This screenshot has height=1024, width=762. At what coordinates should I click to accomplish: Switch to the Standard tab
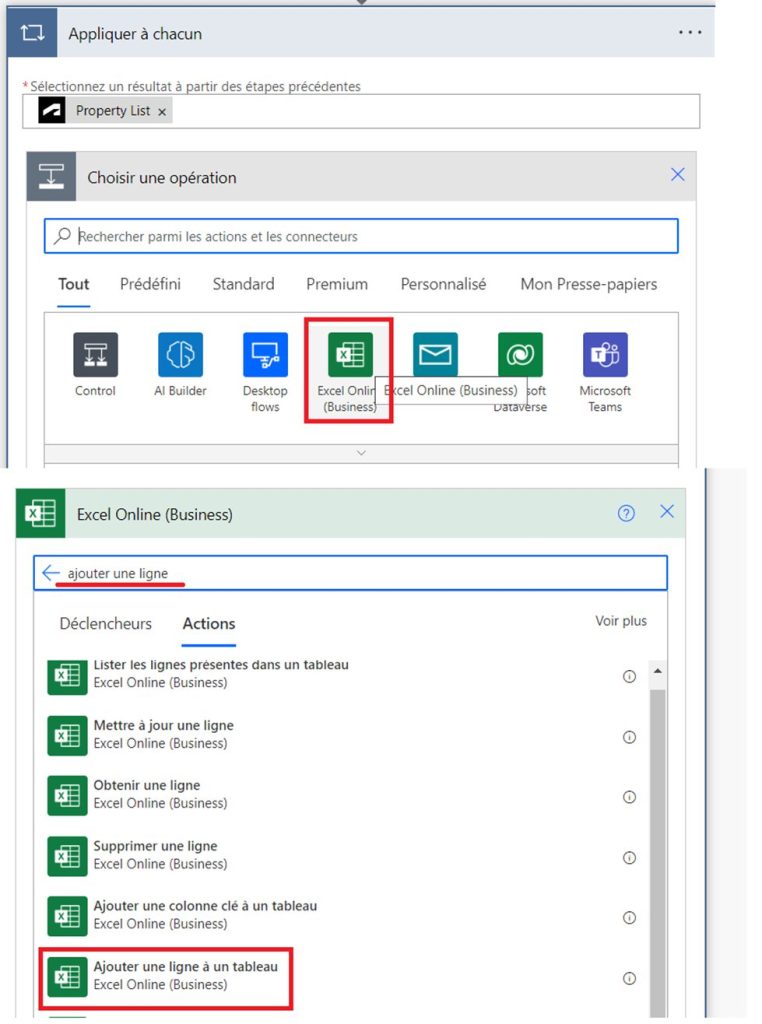[243, 284]
